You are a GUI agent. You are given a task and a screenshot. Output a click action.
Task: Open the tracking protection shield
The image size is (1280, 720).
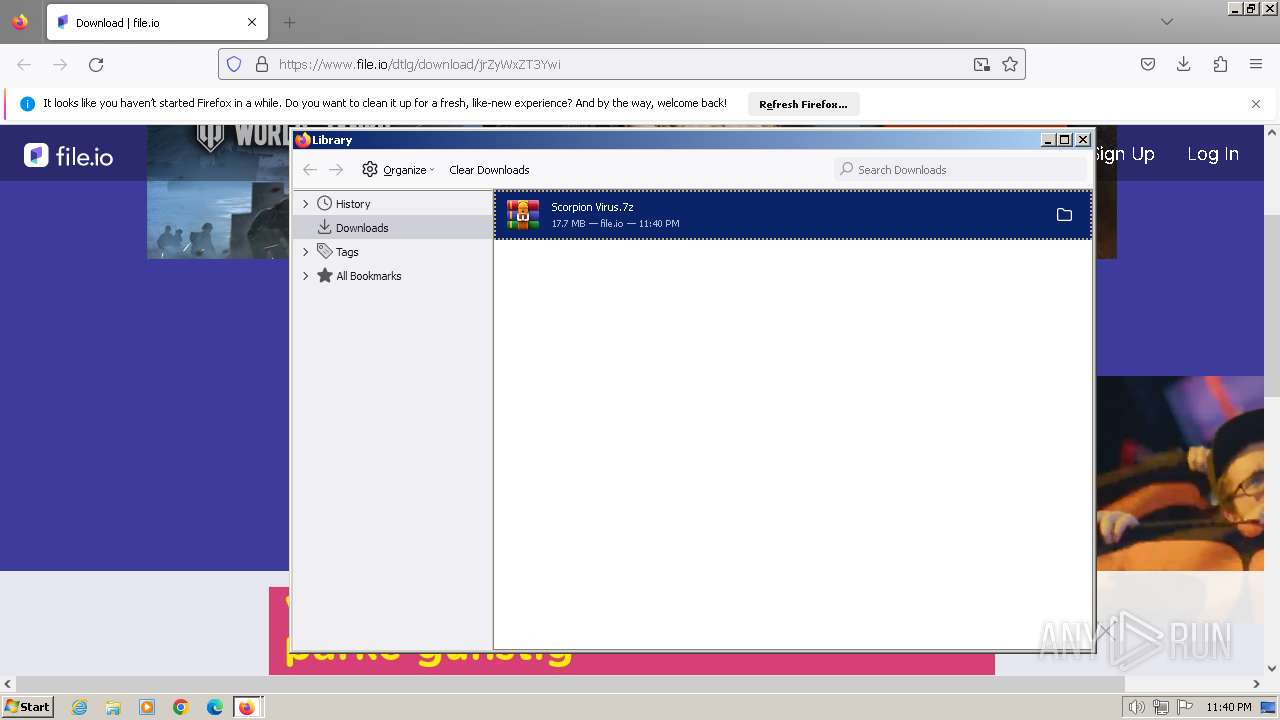click(234, 64)
